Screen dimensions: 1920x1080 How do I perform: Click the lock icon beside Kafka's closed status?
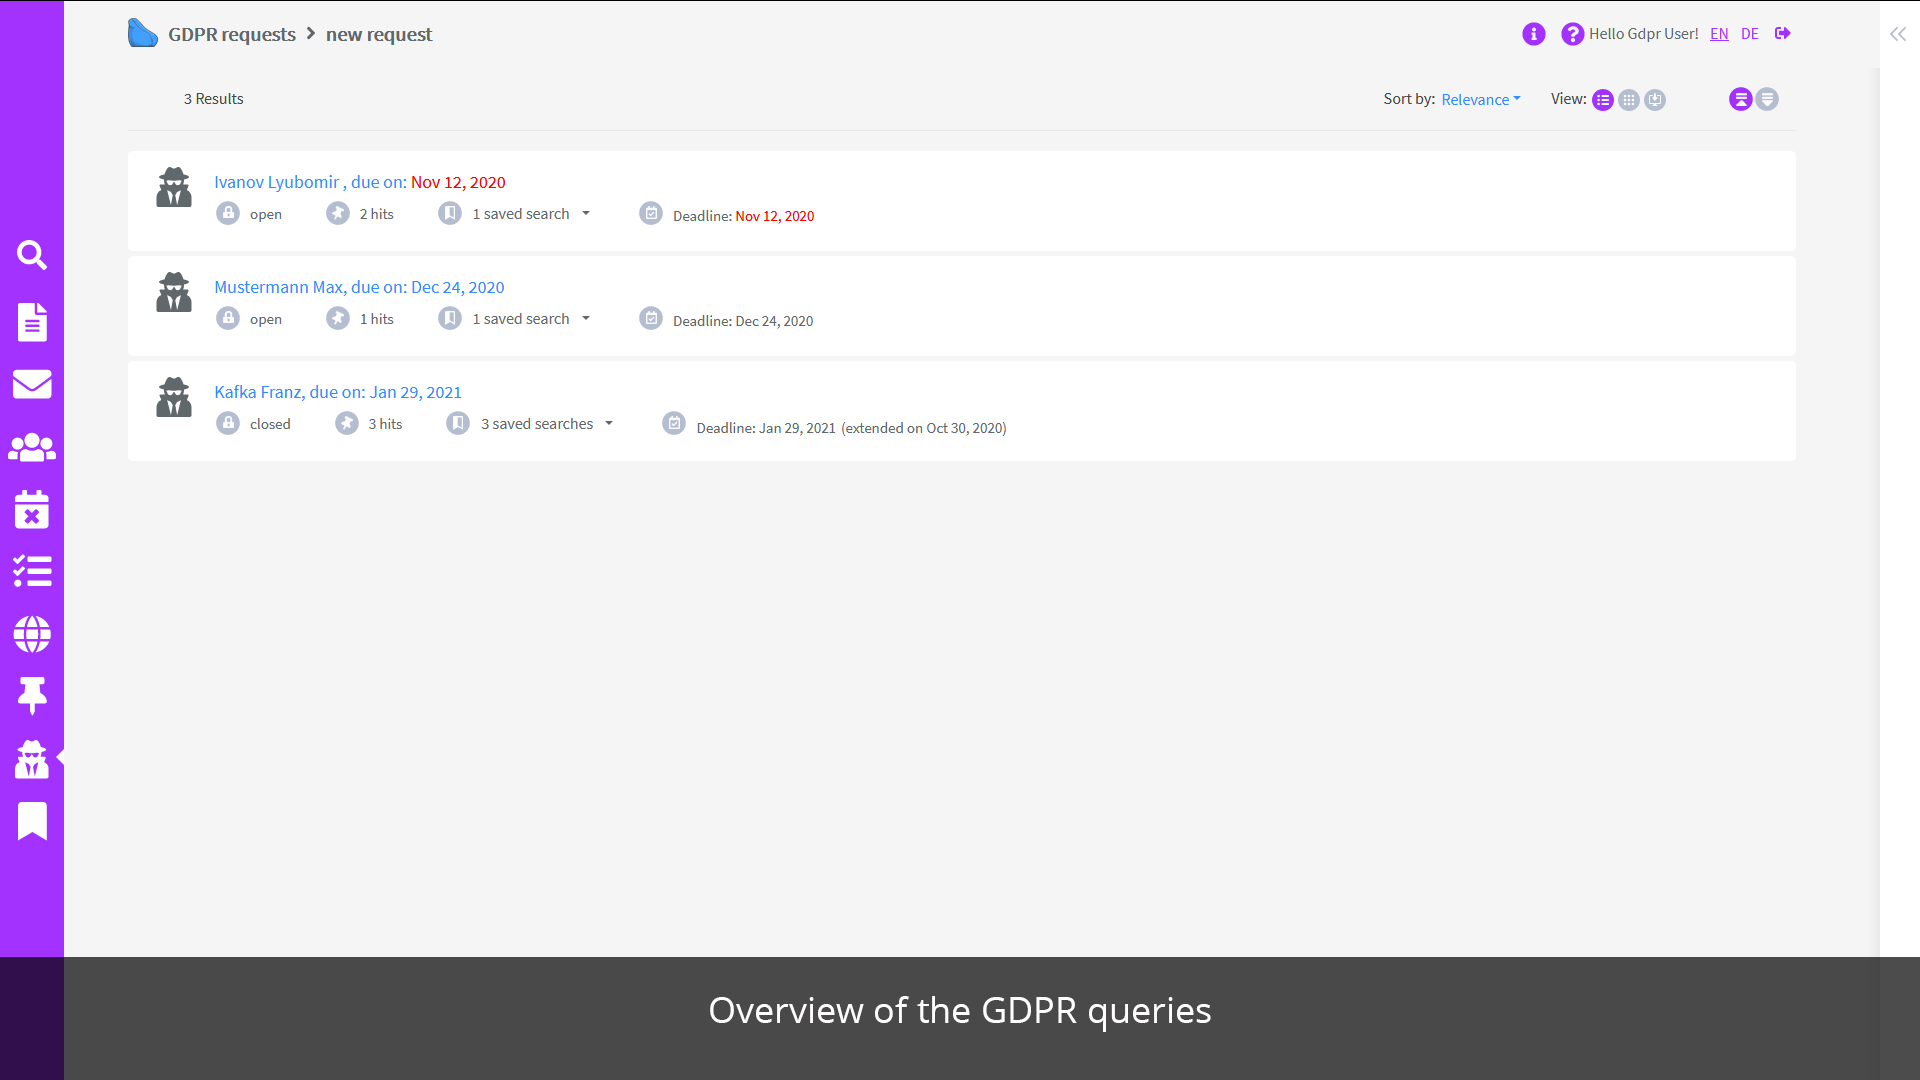[228, 423]
